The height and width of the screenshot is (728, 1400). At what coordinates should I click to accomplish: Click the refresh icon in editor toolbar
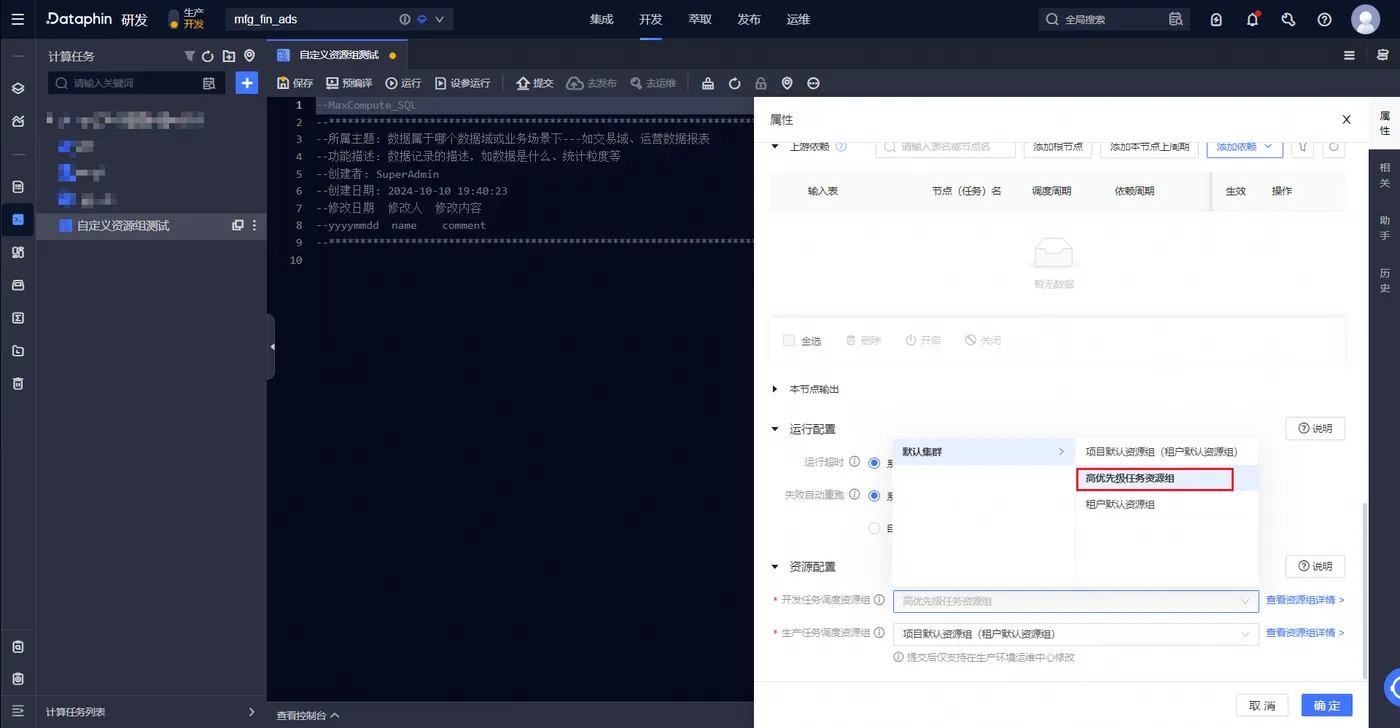(734, 83)
